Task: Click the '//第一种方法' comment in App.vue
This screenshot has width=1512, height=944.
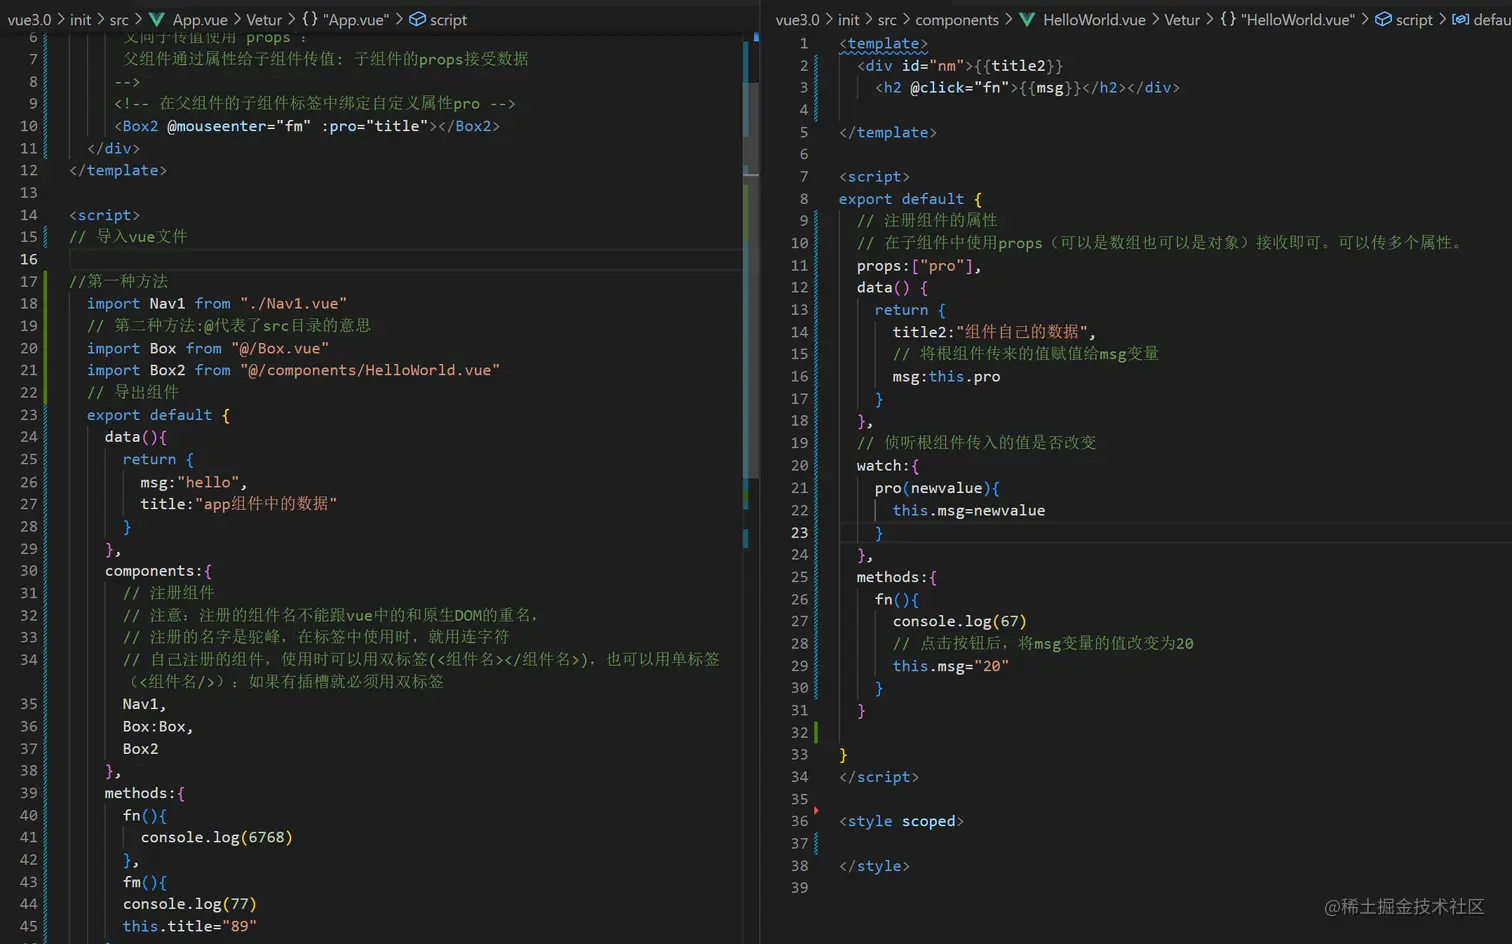Action: 118,281
